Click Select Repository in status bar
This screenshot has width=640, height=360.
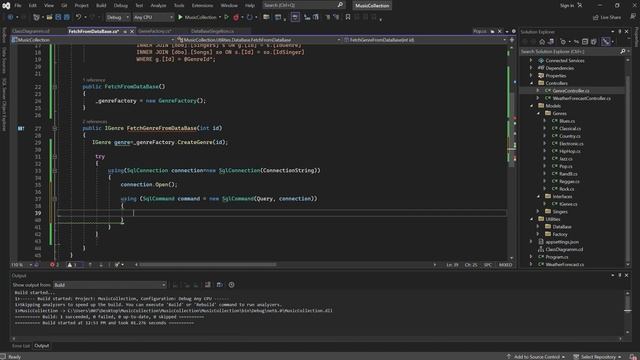(x=597, y=356)
